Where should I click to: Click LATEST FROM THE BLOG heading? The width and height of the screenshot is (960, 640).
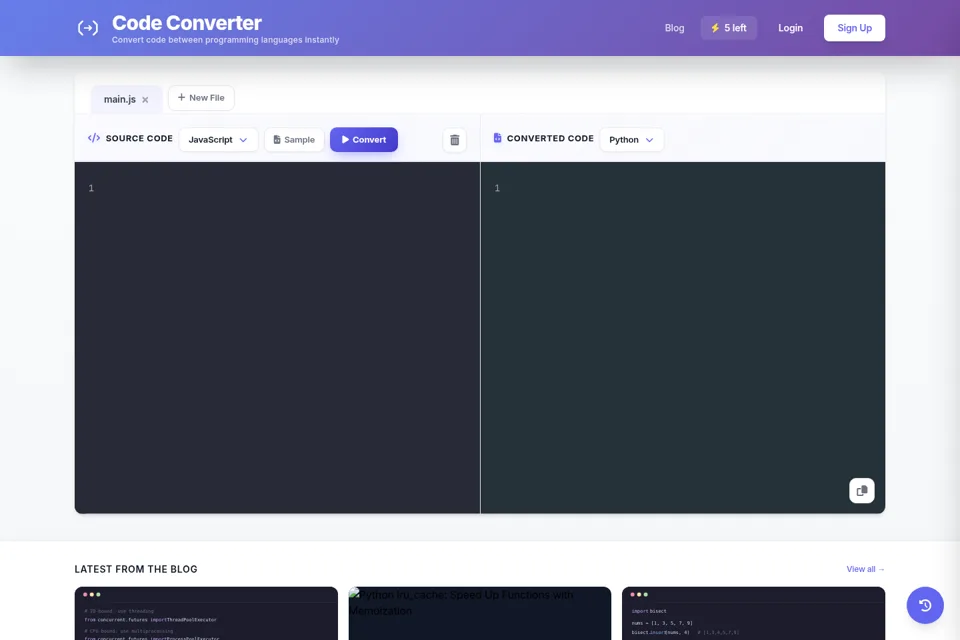point(136,569)
